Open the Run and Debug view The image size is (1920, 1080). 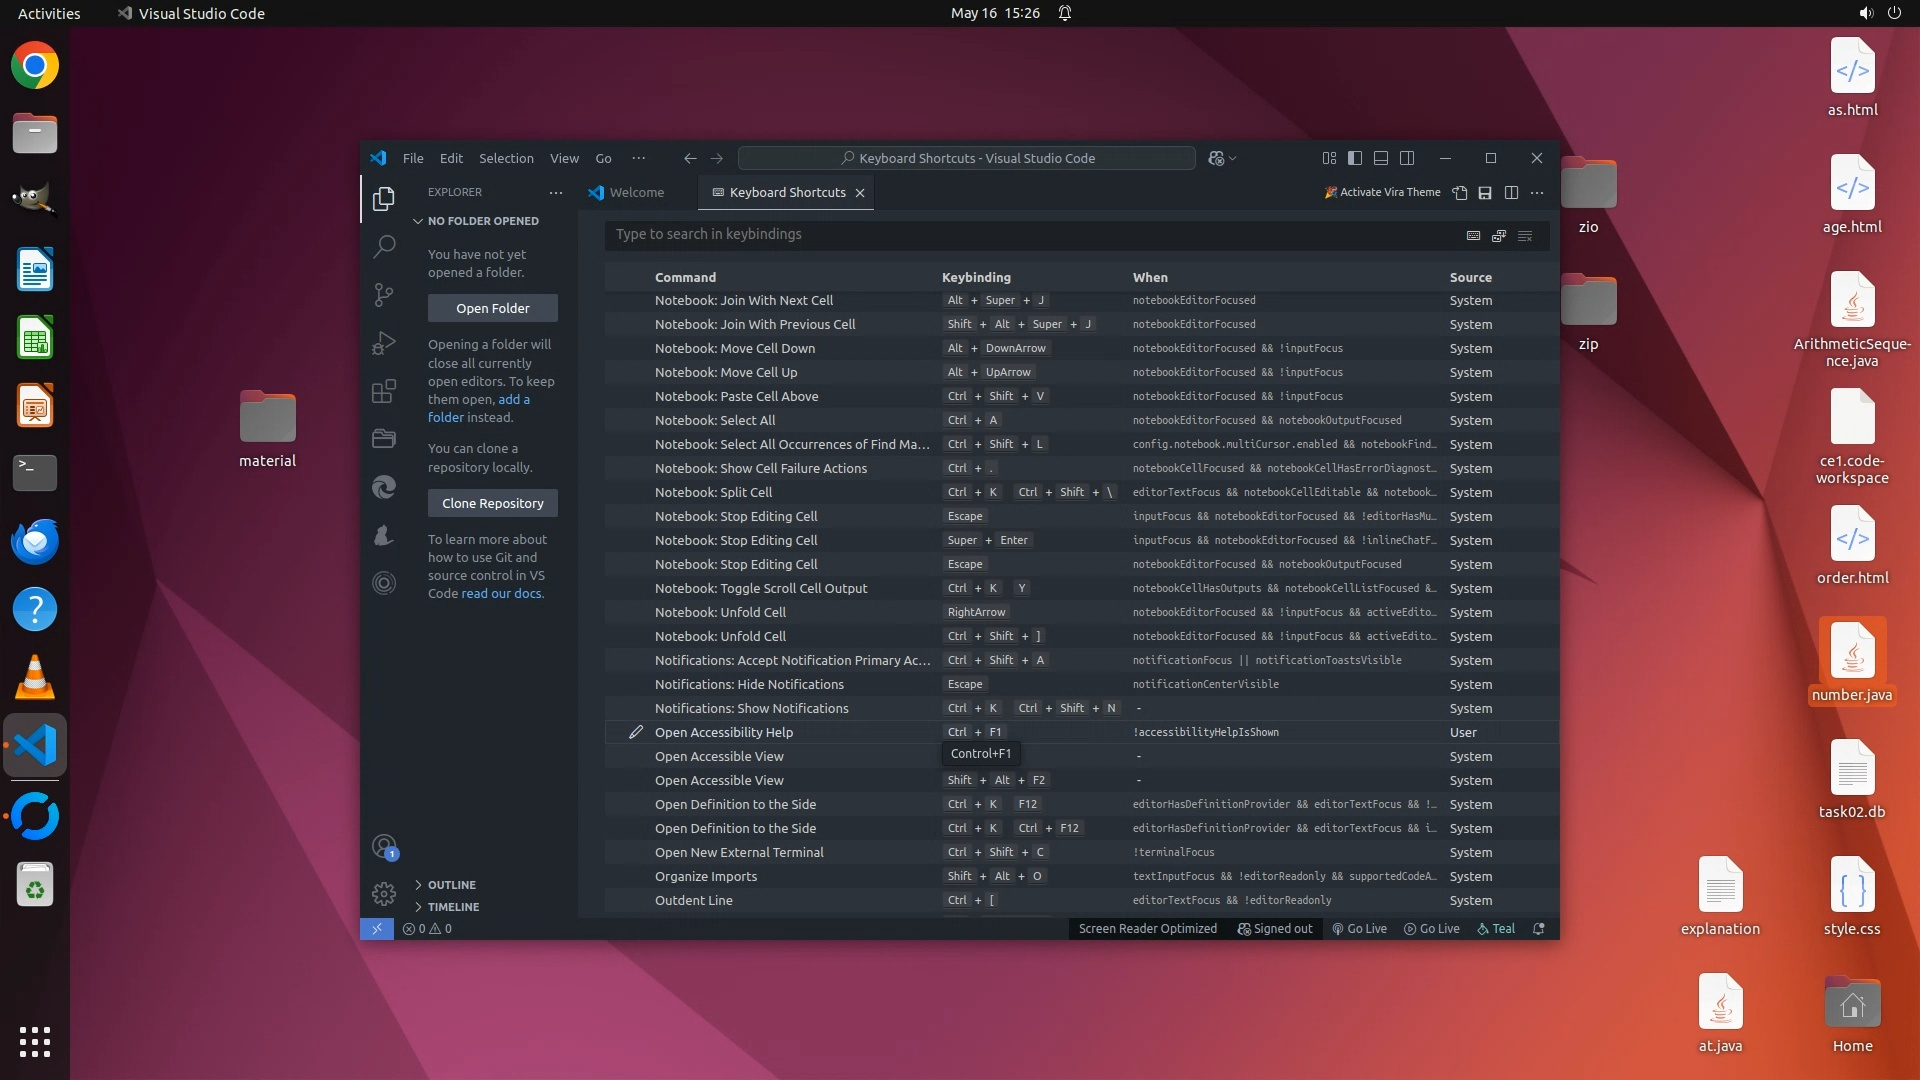point(384,343)
